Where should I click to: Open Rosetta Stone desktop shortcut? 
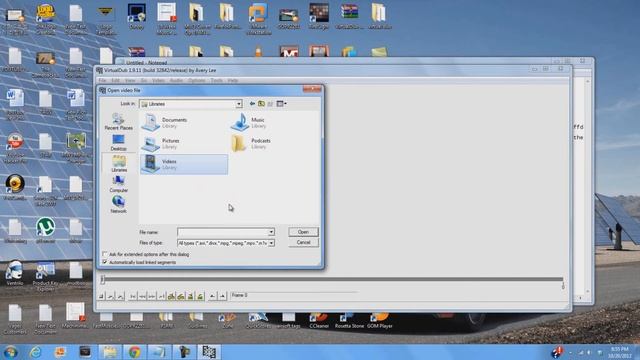(x=349, y=321)
